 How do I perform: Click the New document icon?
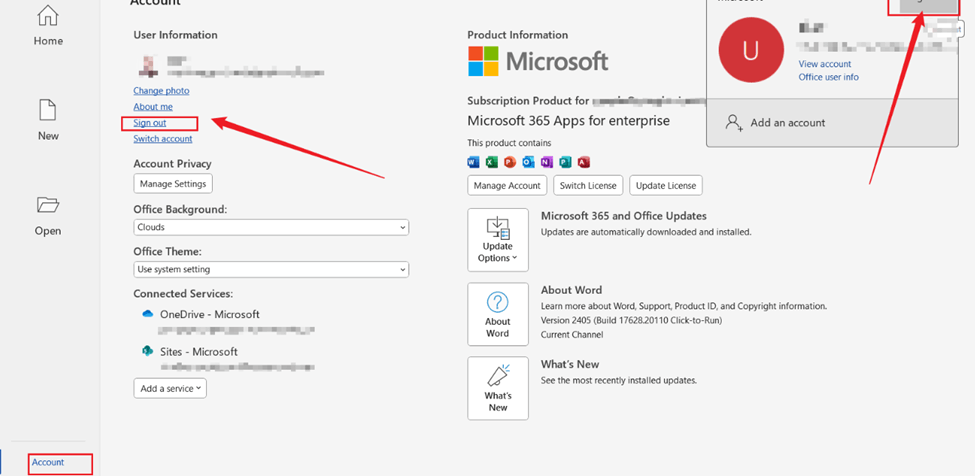[48, 110]
